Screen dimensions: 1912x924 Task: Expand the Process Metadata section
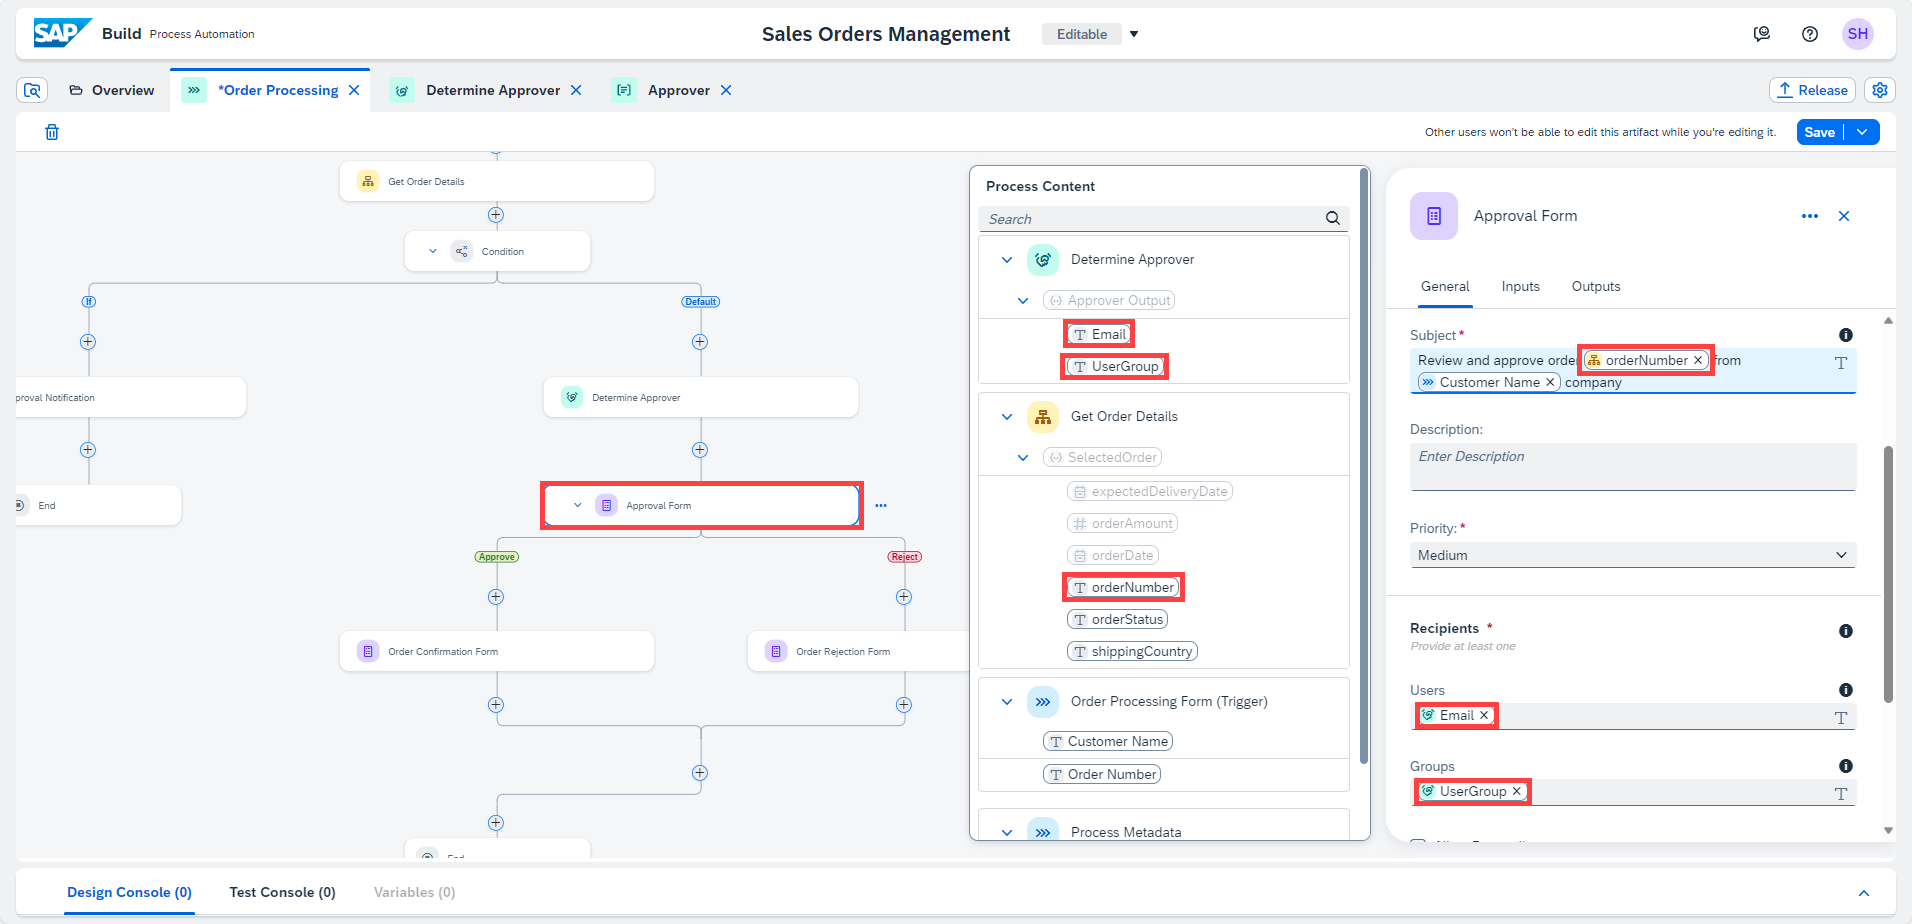point(1007,832)
